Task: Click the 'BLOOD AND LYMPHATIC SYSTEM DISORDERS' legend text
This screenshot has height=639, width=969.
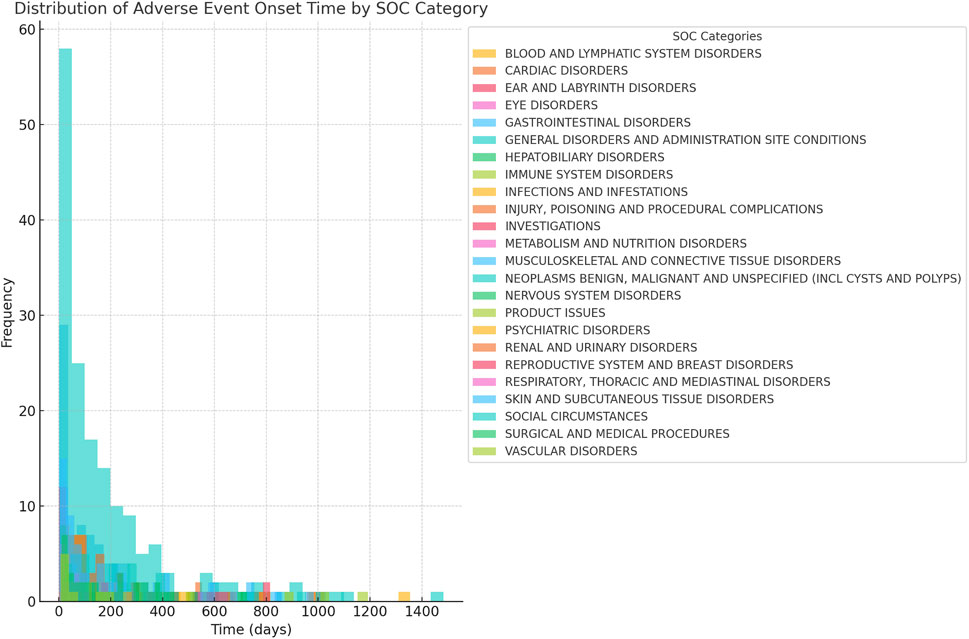Action: (x=633, y=54)
